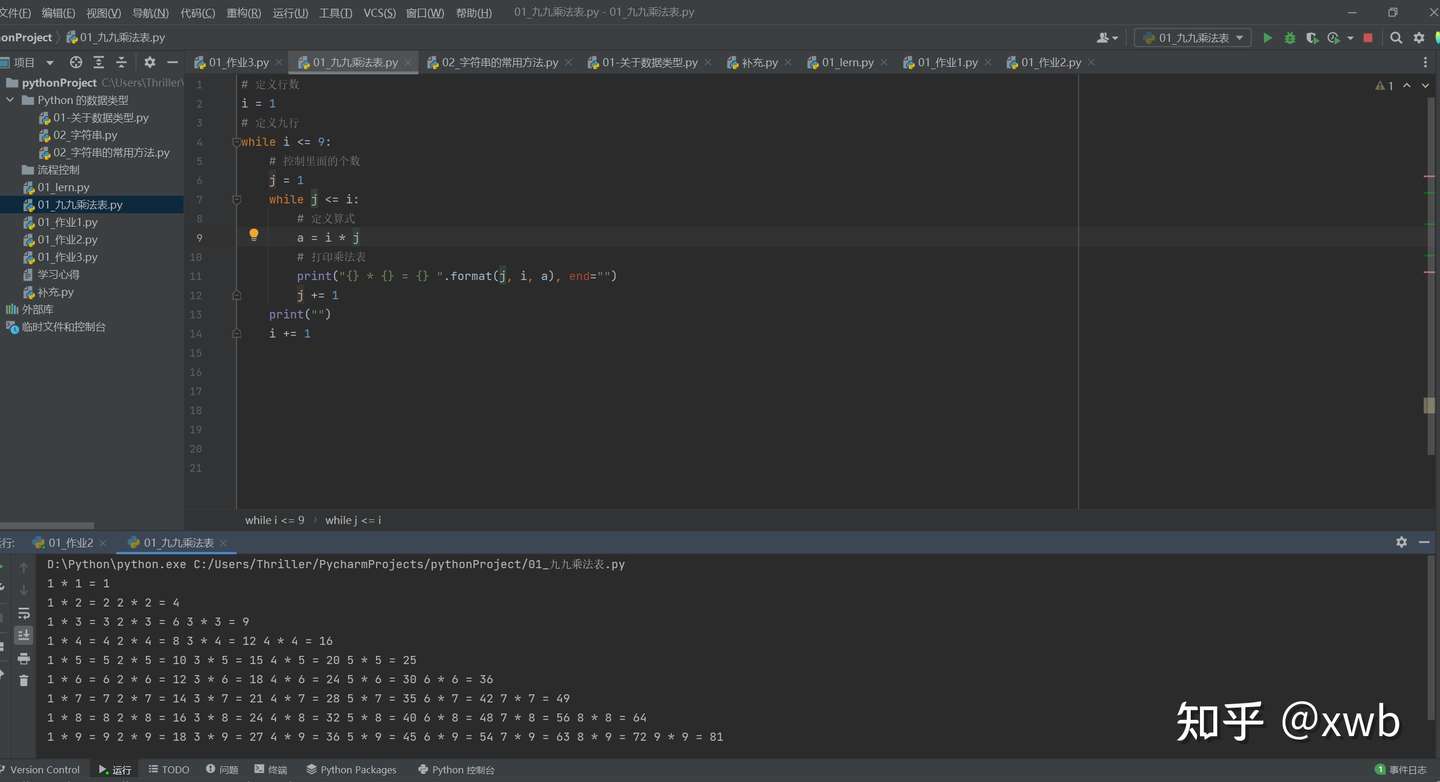Open the editor tabs more-options menu
Image resolution: width=1440 pixels, height=782 pixels.
(x=1427, y=62)
